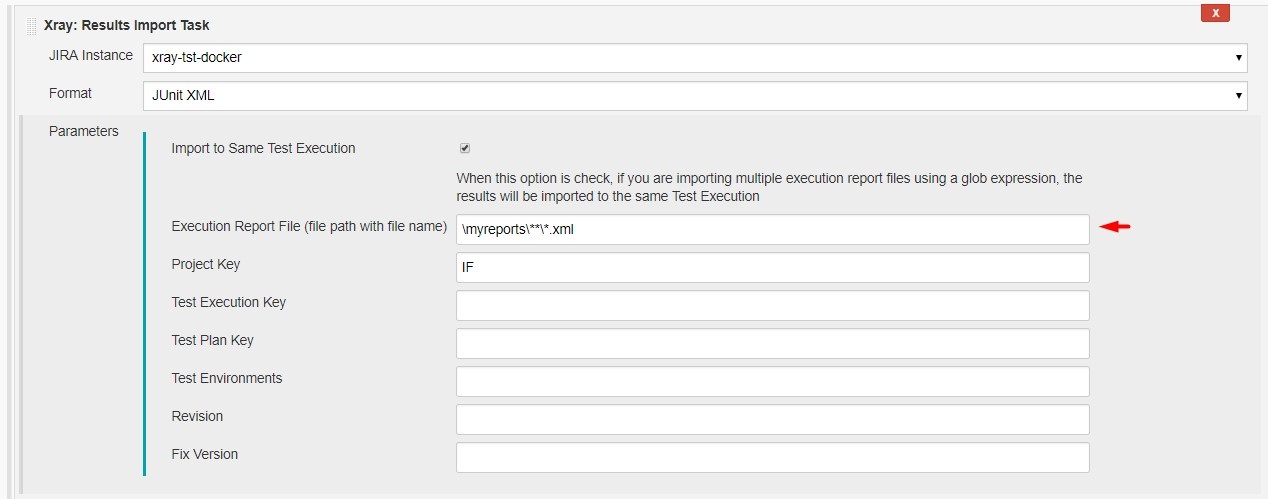Select the Fix Version input field
Screen dimensions: 1268x499
(x=773, y=457)
